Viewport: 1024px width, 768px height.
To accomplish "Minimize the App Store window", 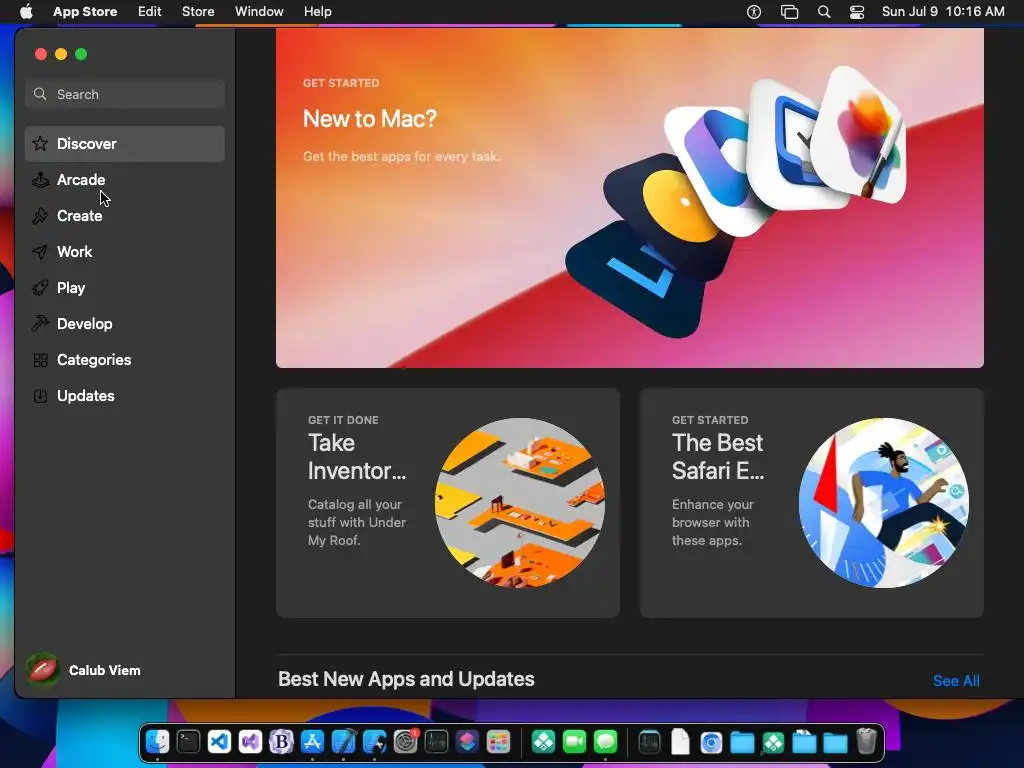I will tap(61, 54).
